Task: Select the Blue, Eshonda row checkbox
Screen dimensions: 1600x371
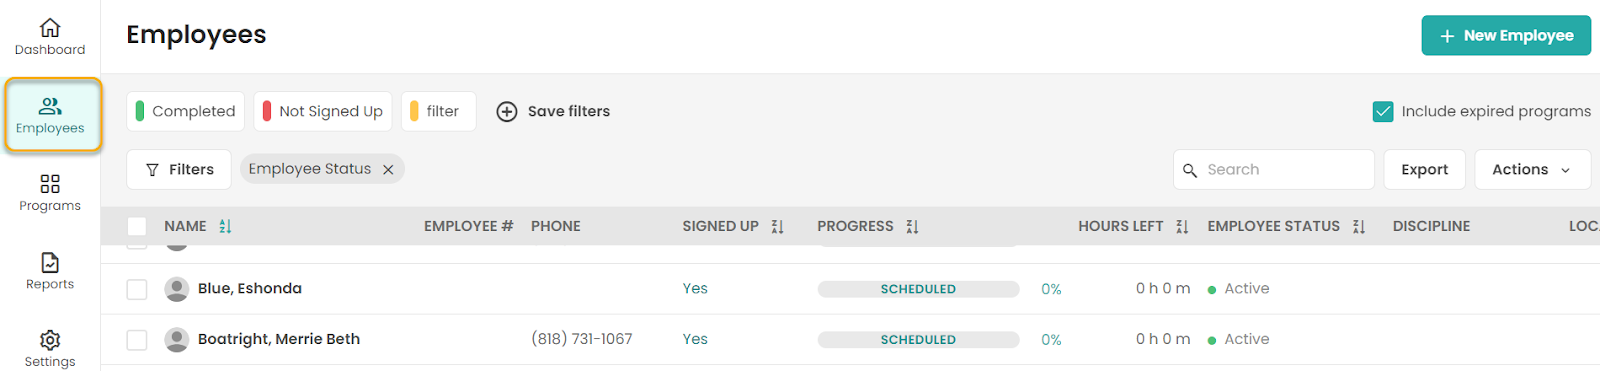Action: pyautogui.click(x=137, y=289)
